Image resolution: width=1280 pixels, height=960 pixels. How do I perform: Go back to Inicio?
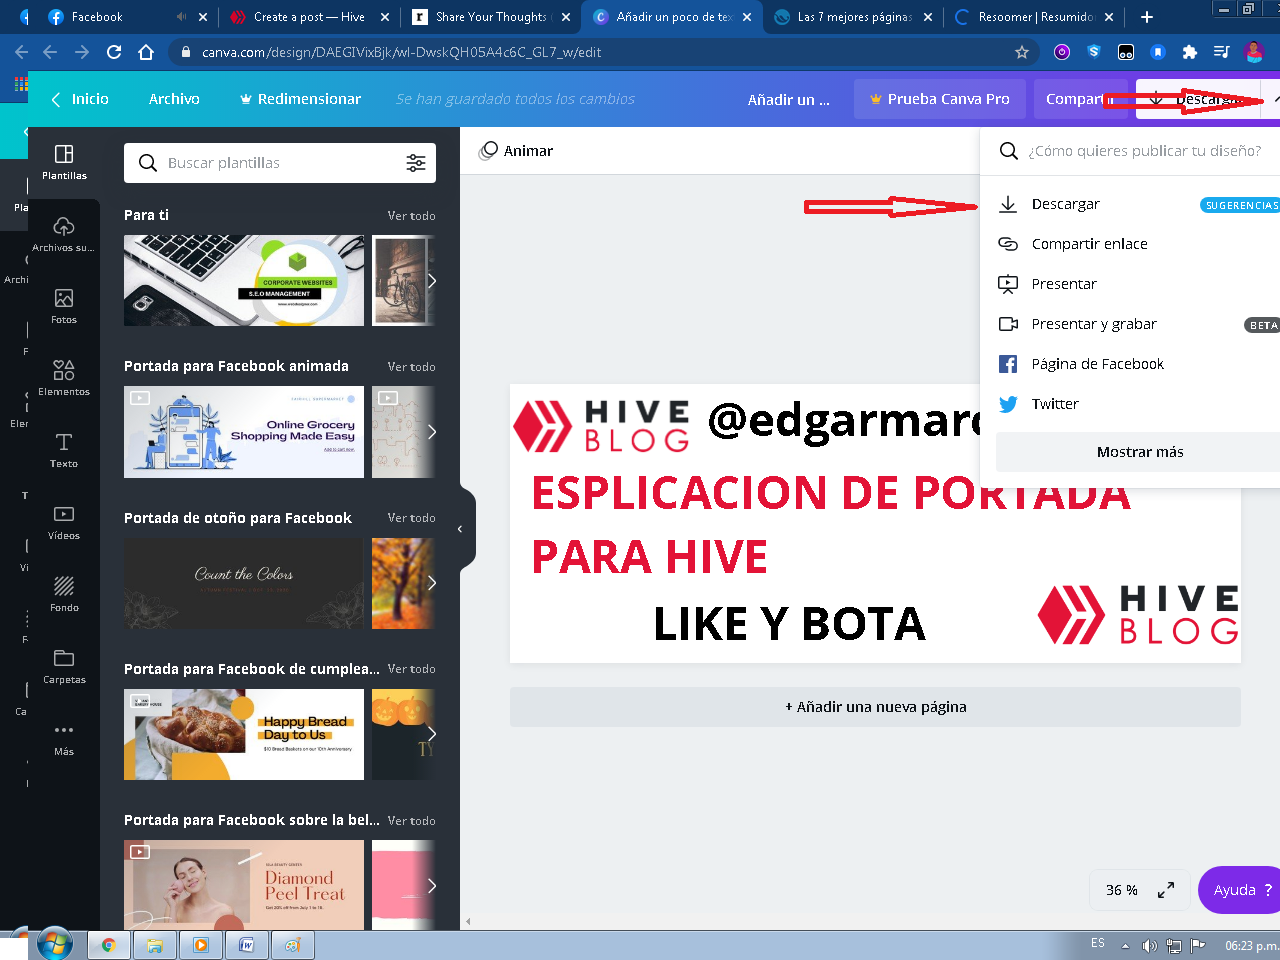point(80,99)
